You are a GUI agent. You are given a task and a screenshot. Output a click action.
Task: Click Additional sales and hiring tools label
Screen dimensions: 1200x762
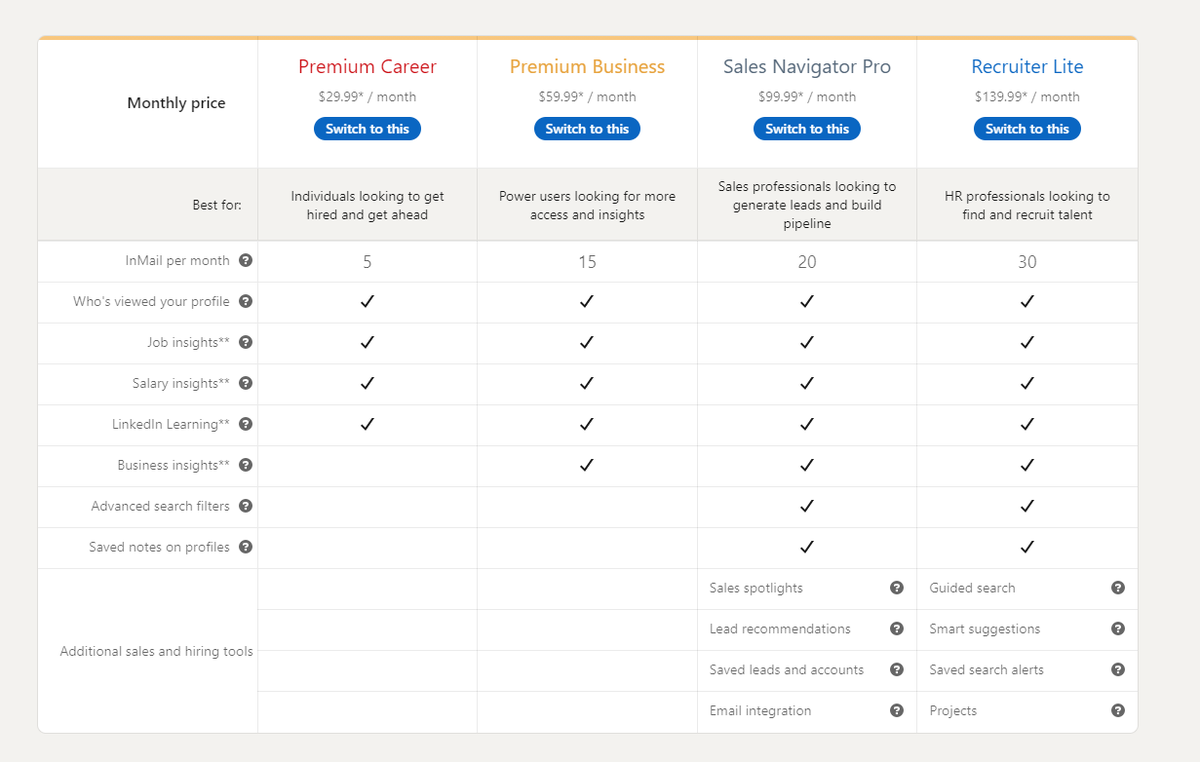(x=156, y=652)
